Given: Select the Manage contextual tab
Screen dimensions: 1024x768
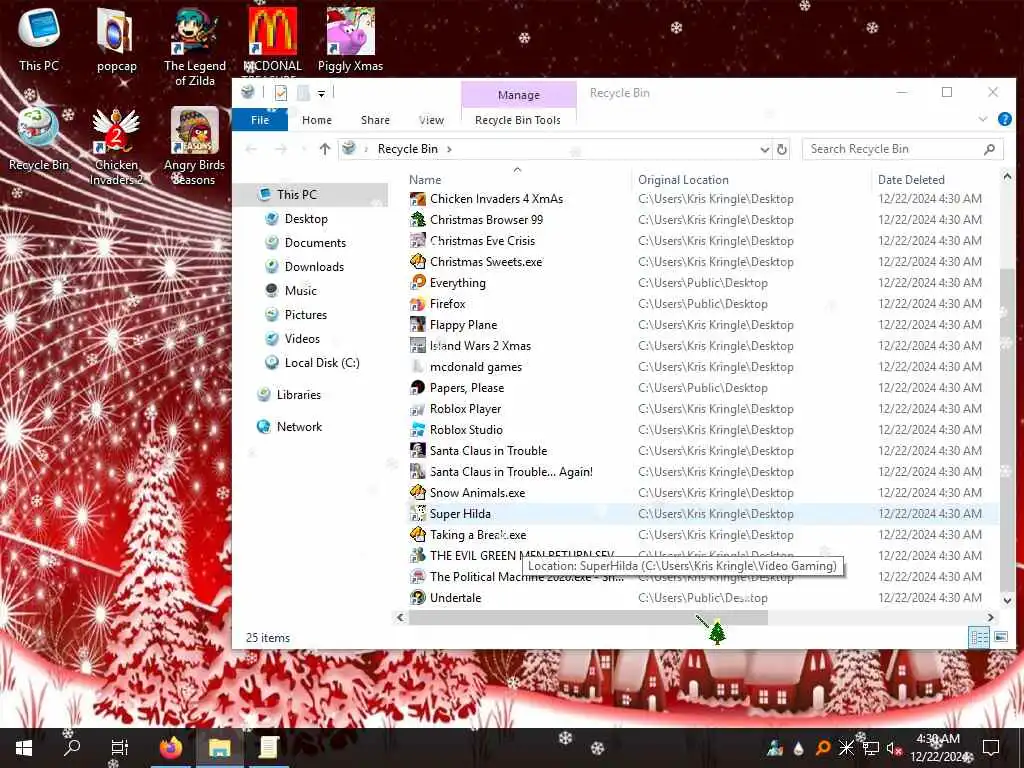Looking at the screenshot, I should point(519,95).
